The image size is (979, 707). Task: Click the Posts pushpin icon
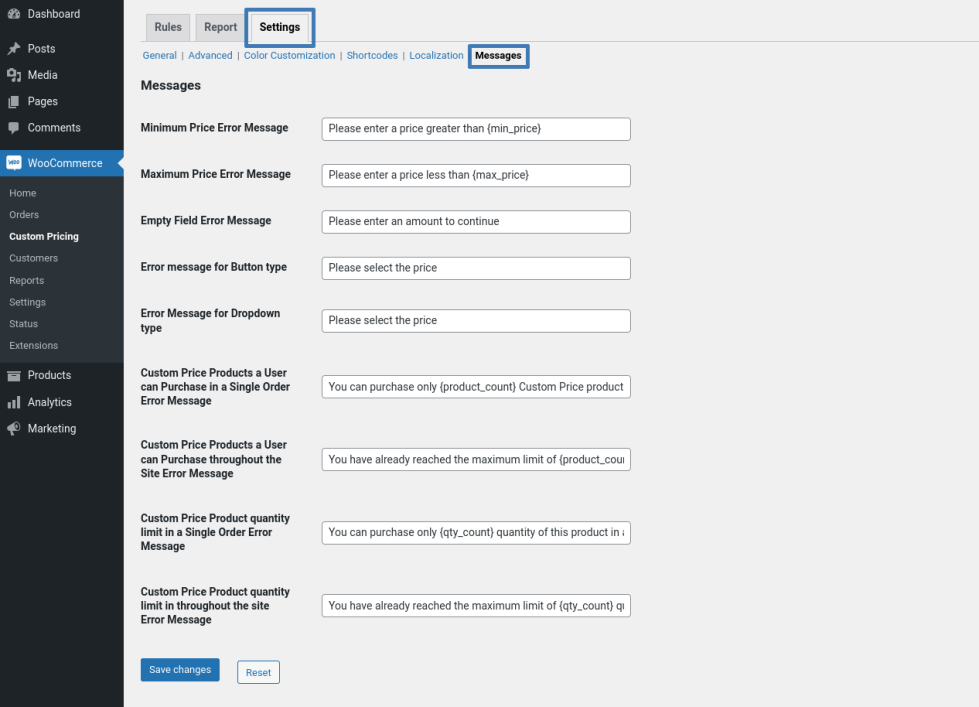point(14,49)
